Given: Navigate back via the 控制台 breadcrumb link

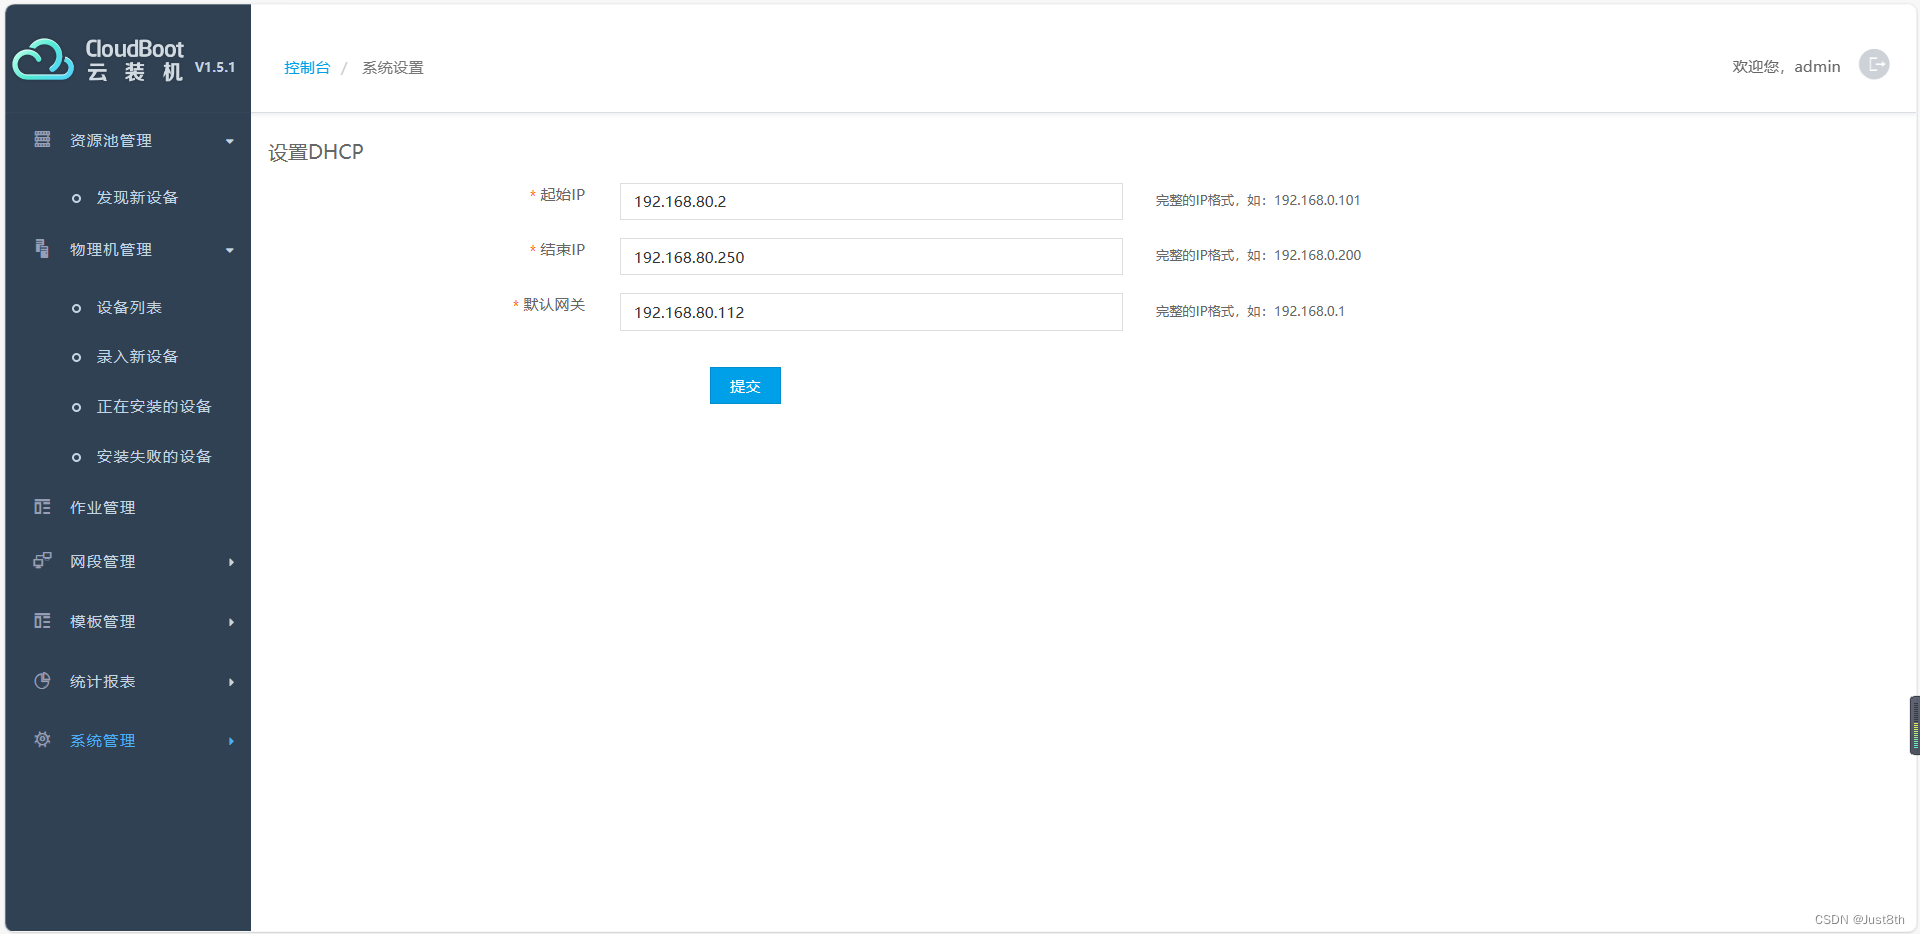Looking at the screenshot, I should 306,67.
